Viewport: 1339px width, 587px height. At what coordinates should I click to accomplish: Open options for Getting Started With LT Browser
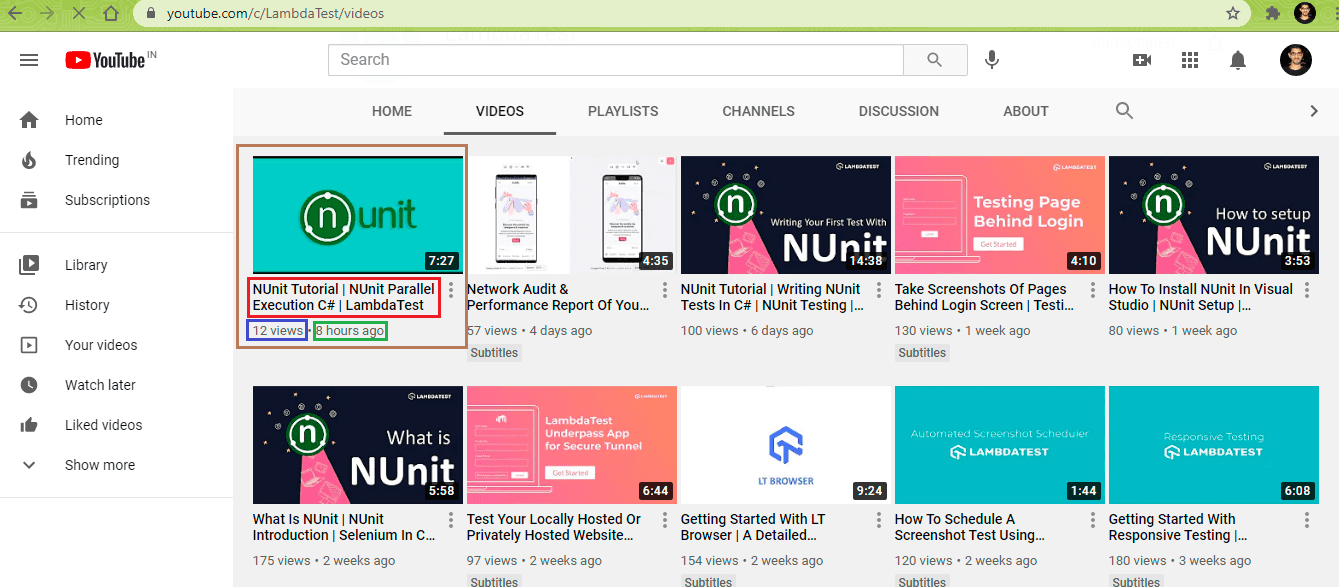click(877, 520)
